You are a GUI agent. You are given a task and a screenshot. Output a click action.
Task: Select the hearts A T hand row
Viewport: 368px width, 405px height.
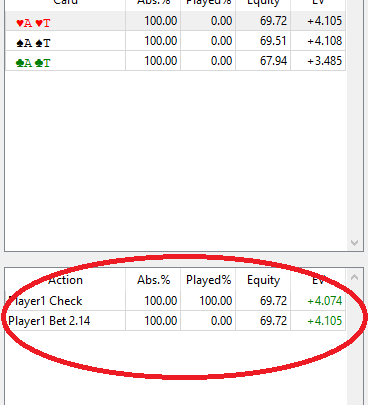point(176,21)
